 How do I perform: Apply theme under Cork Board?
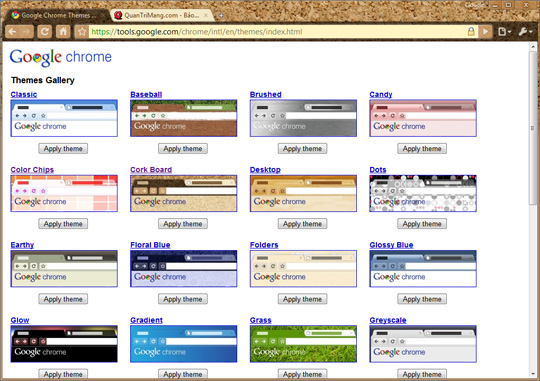(x=183, y=224)
